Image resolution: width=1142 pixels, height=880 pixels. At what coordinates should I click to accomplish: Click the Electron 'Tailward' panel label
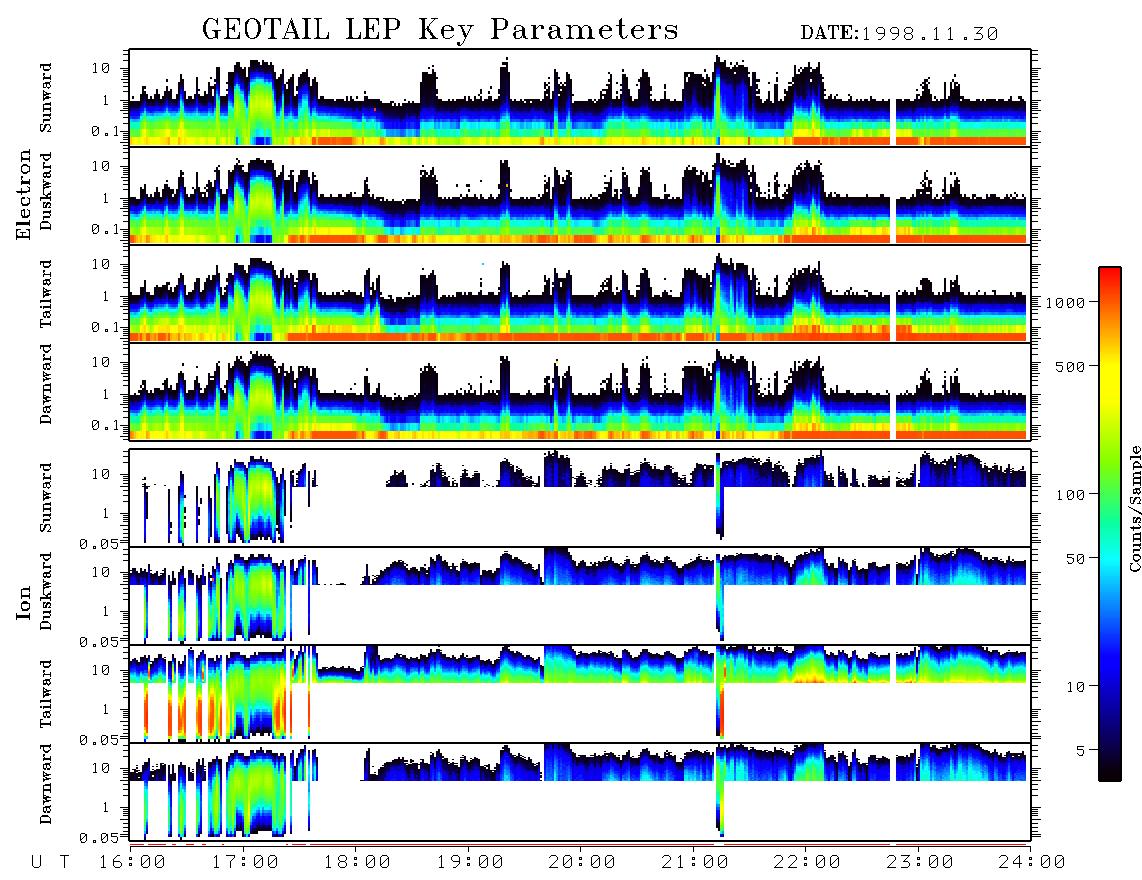(x=46, y=294)
